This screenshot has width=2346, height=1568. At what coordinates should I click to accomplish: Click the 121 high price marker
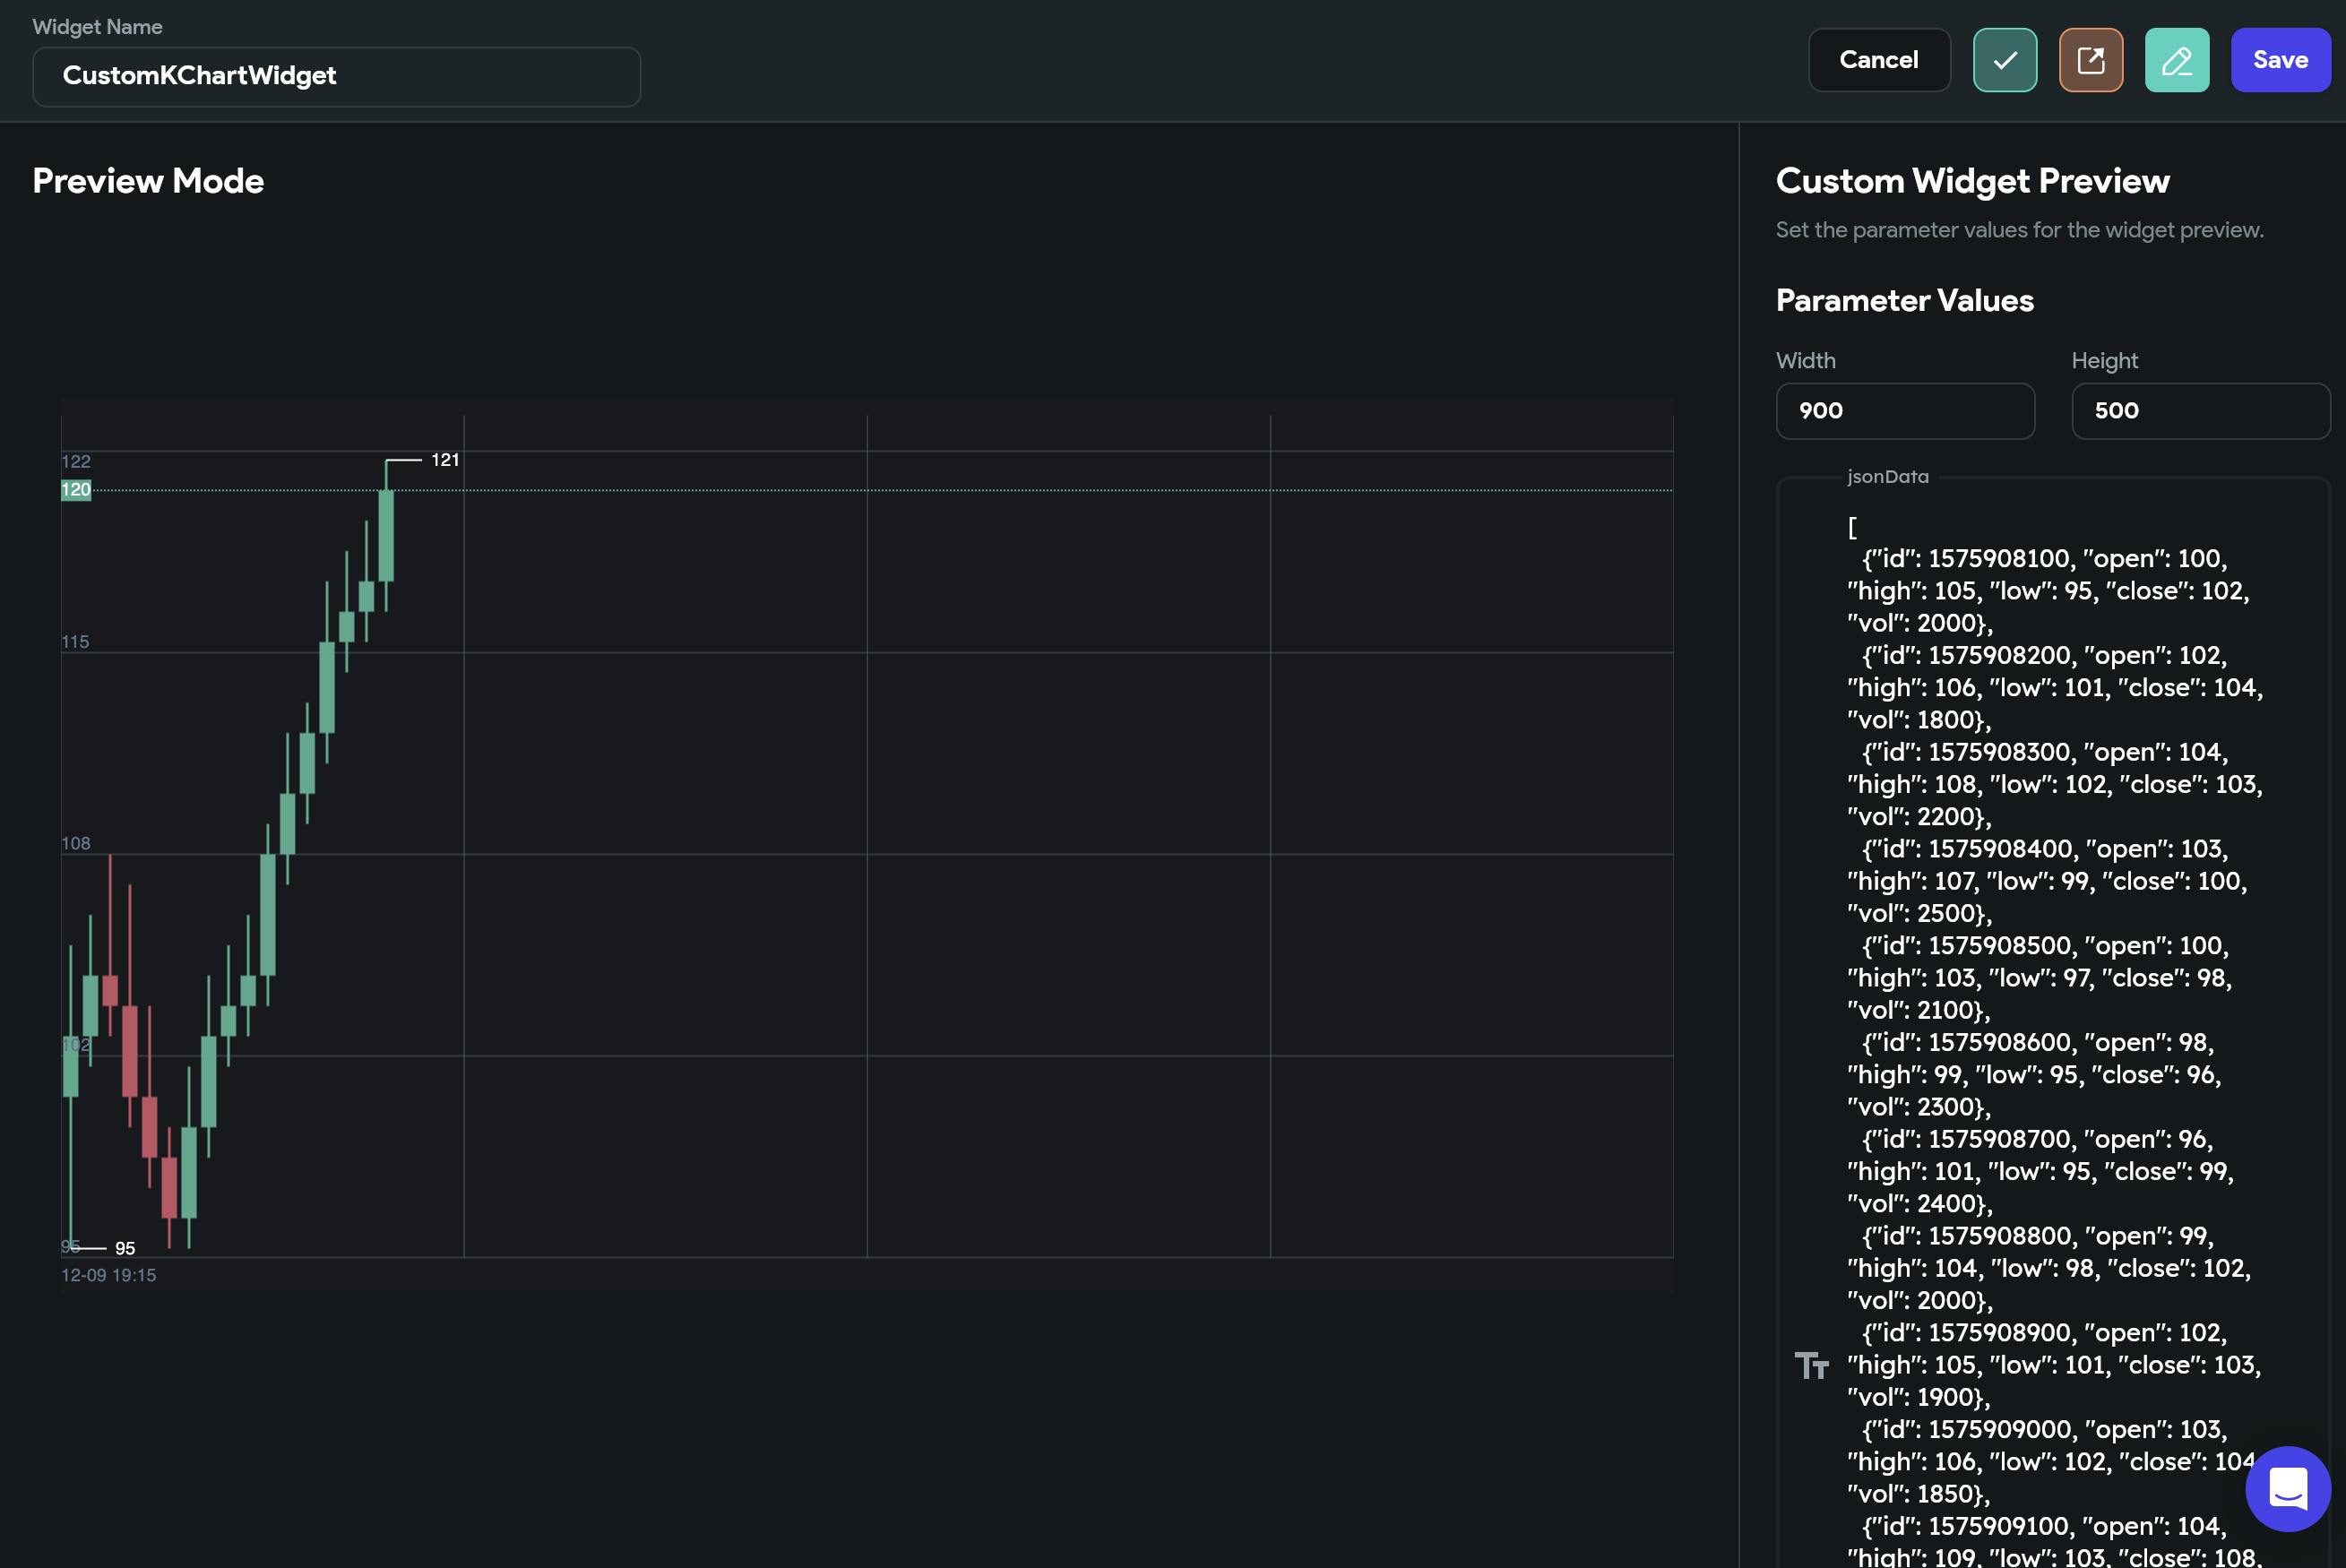[445, 460]
